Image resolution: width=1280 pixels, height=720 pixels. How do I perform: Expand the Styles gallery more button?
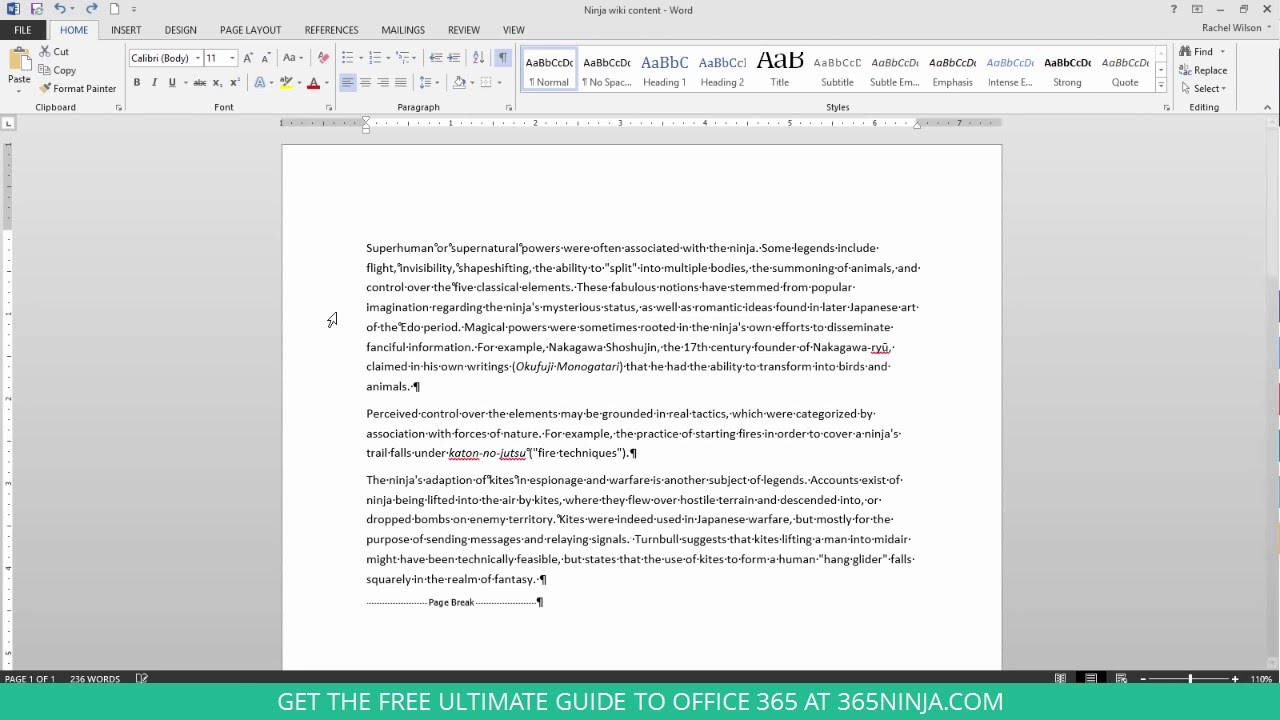(x=1161, y=85)
